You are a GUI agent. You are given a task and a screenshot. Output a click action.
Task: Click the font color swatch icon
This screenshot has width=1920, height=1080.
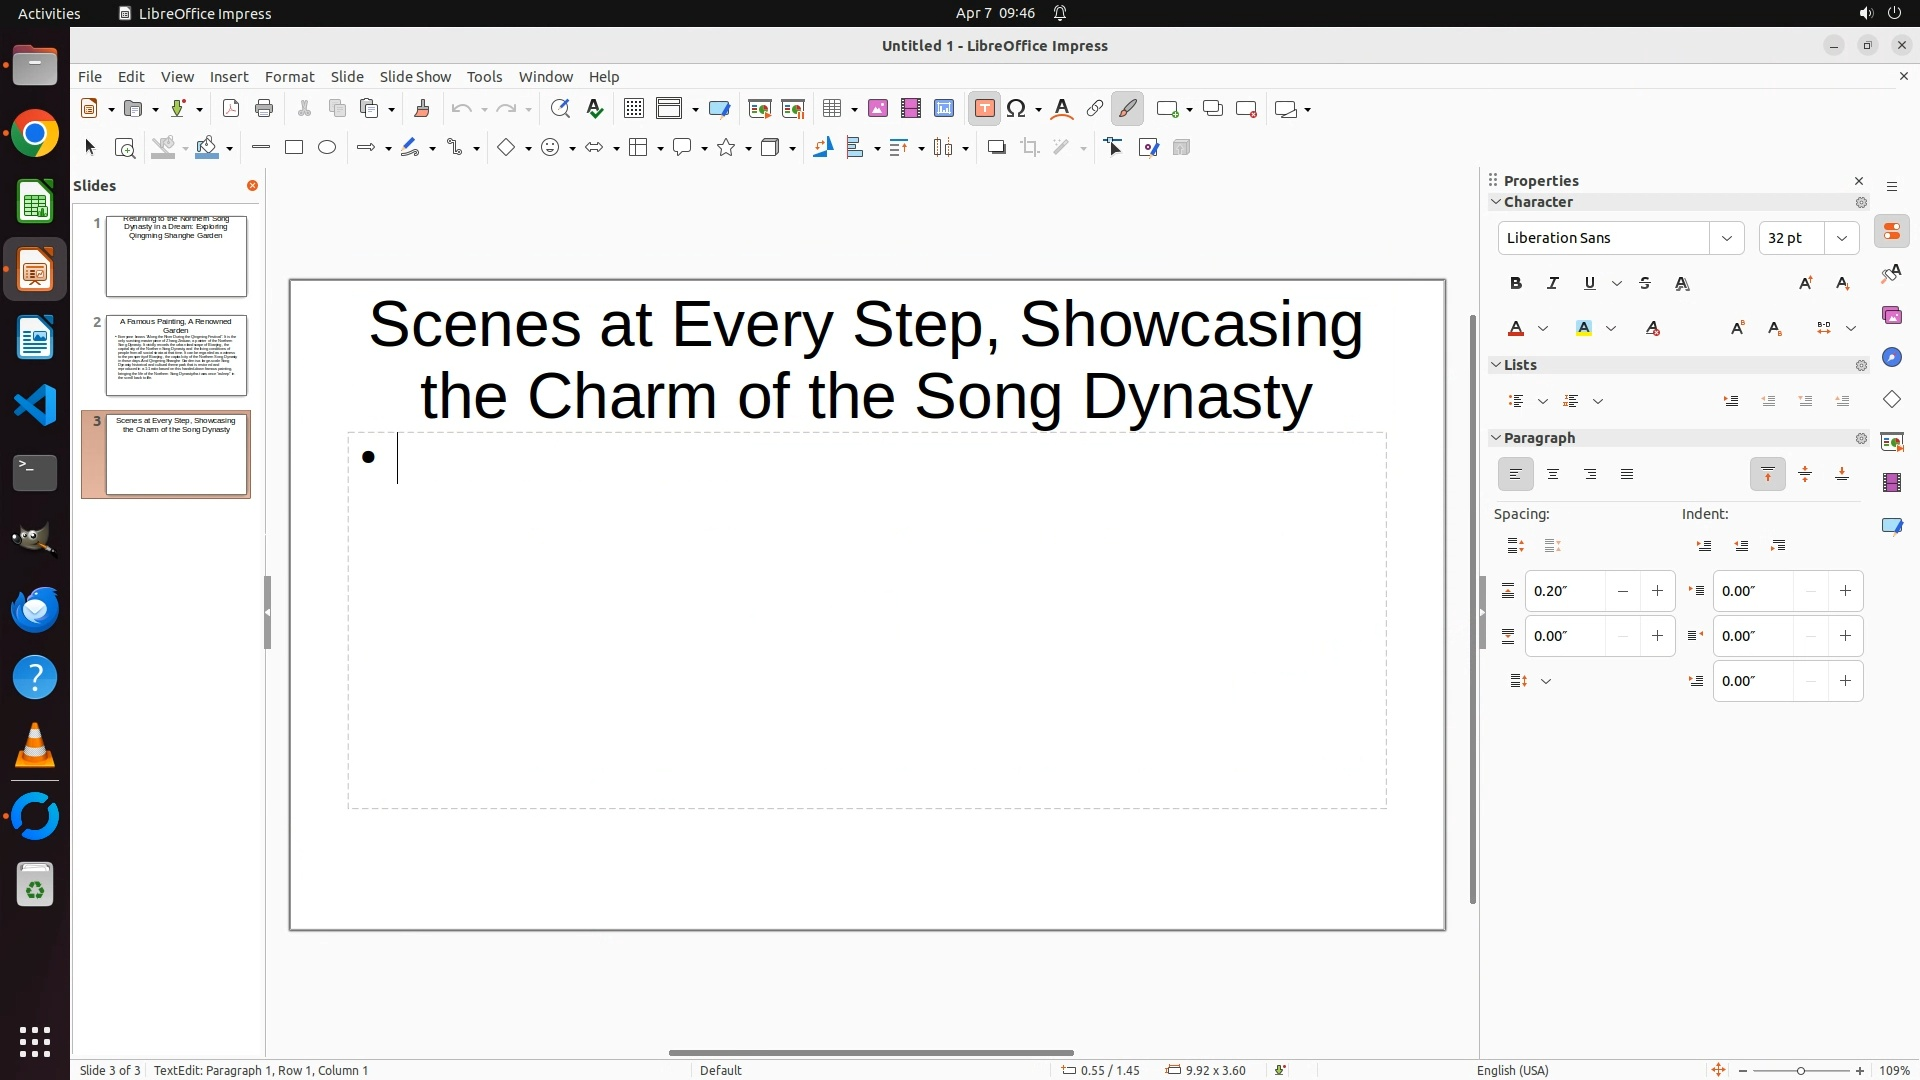click(x=1516, y=329)
